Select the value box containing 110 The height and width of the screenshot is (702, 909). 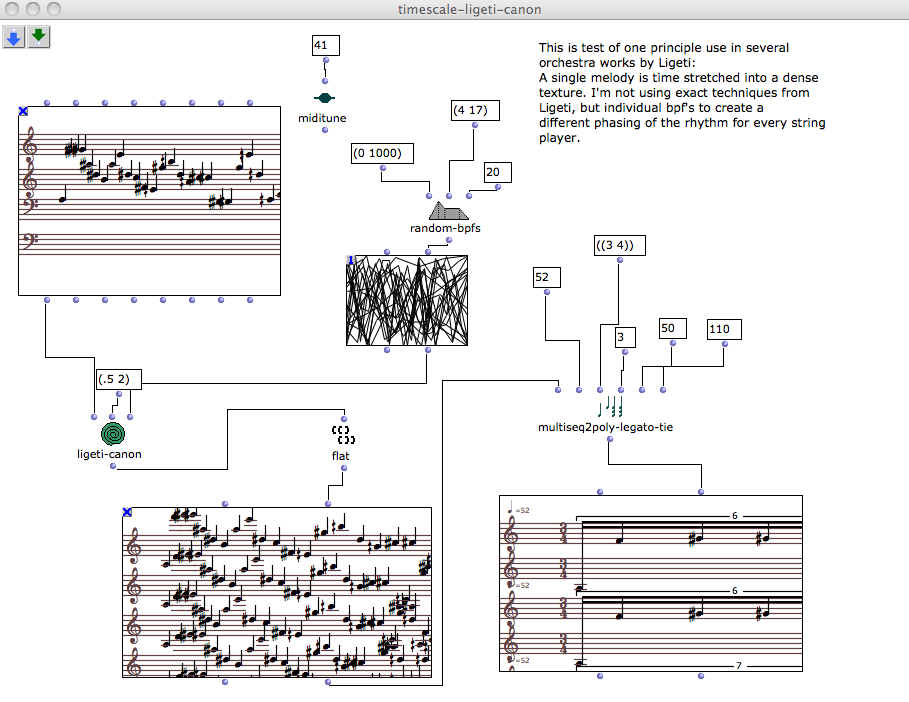(725, 329)
